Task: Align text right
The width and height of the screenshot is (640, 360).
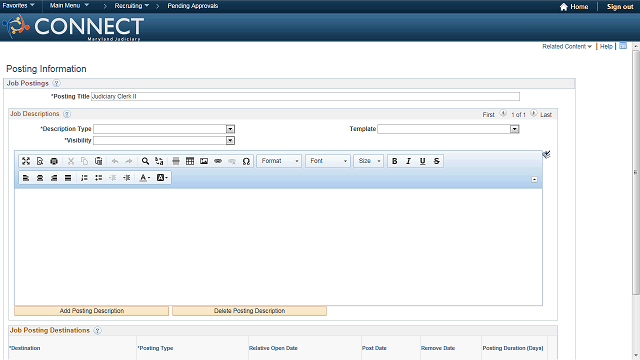Action: 54,178
